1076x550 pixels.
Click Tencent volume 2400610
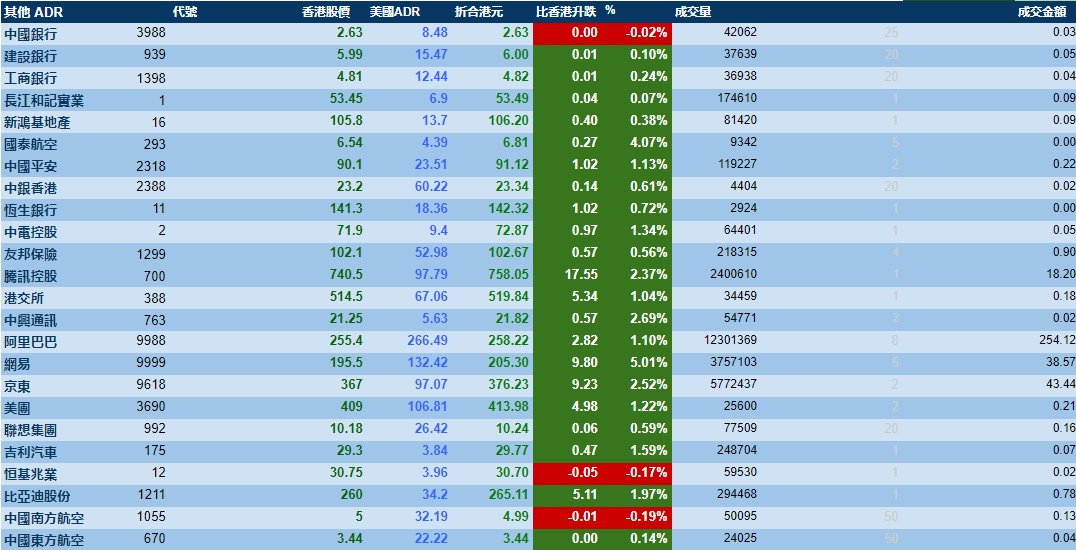pos(734,275)
